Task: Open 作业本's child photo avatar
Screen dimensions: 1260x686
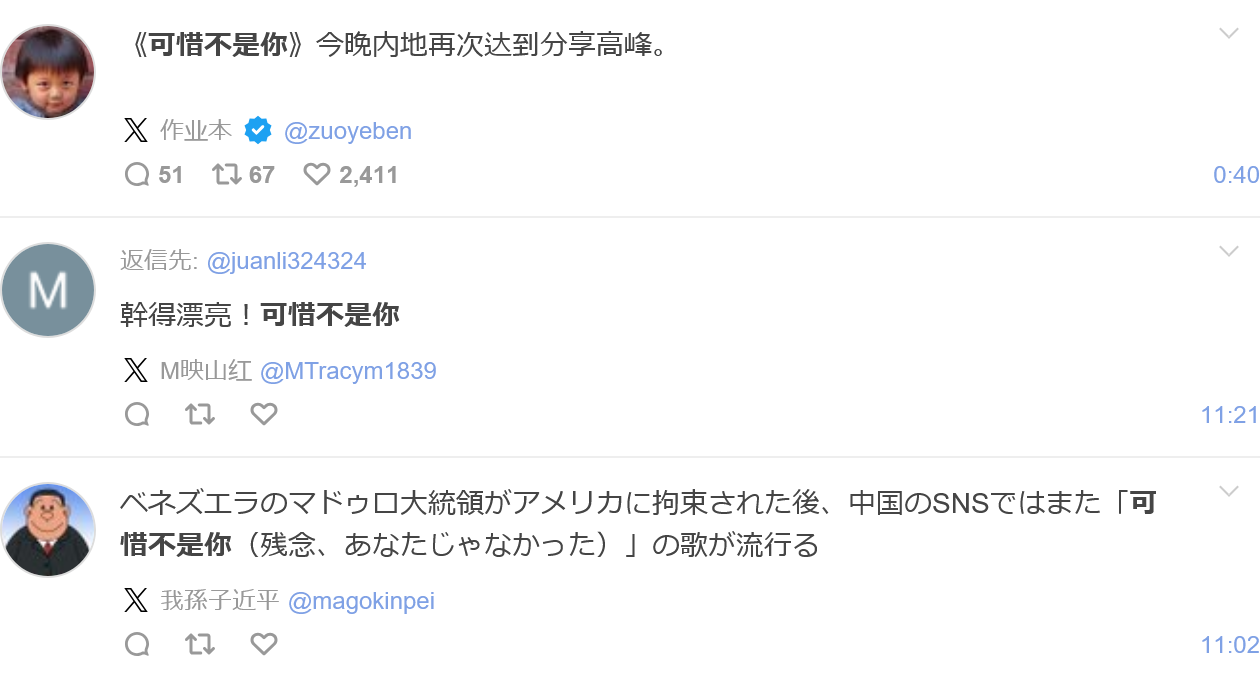Action: pyautogui.click(x=48, y=72)
